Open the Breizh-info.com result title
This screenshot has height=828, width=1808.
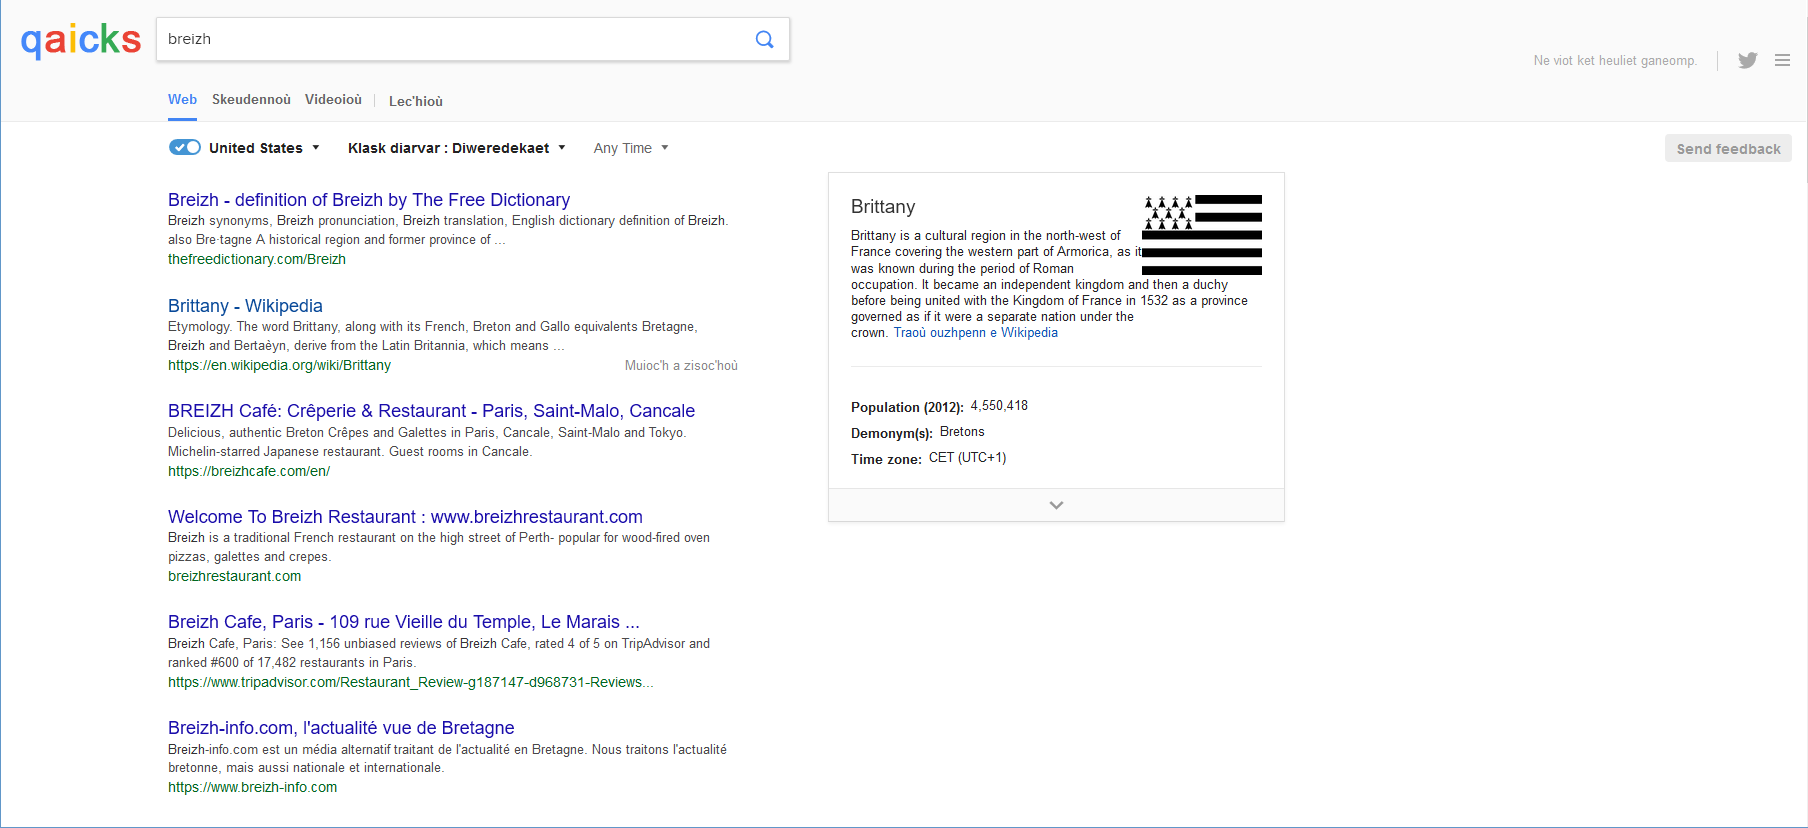pyautogui.click(x=341, y=728)
